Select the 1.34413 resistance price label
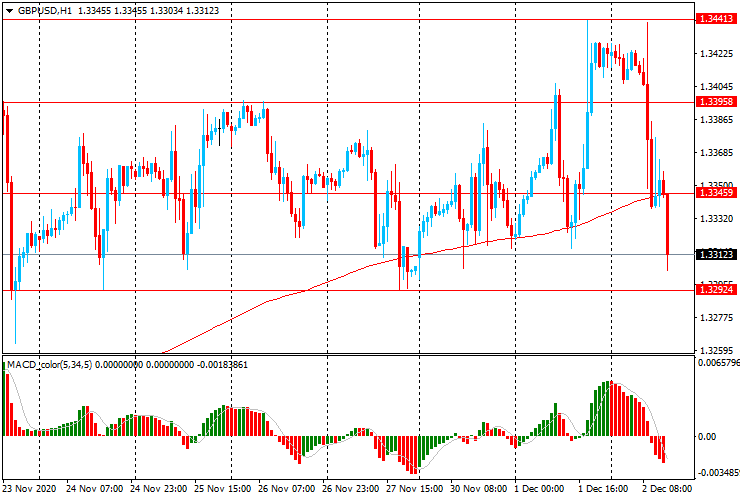Screen dimensions: 740x500 click(x=716, y=19)
